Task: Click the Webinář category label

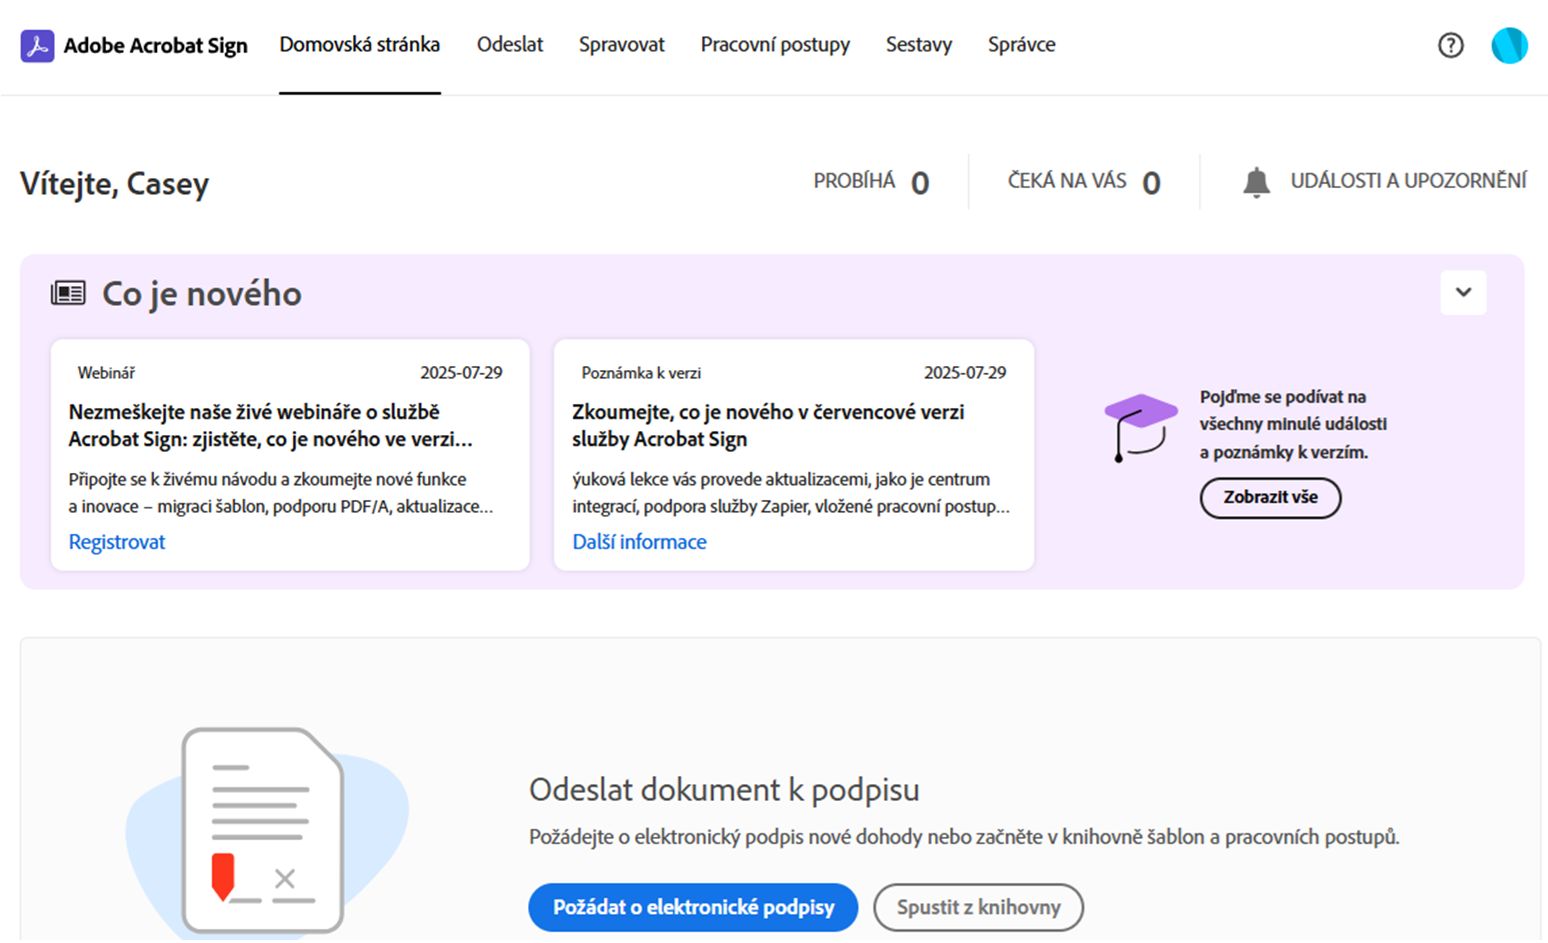Action: click(106, 373)
